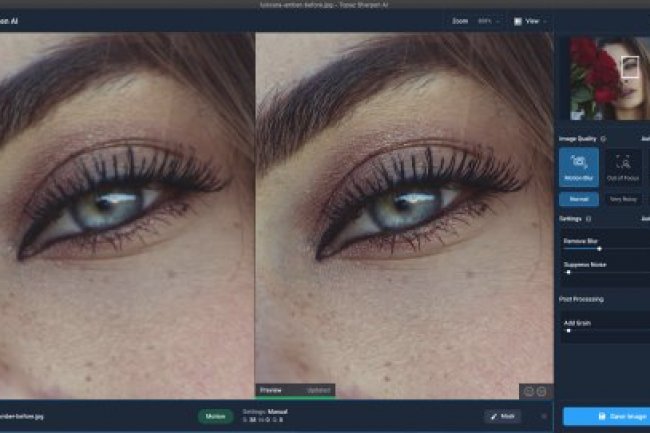Image resolution: width=650 pixels, height=433 pixels.
Task: Click the Remove Blur slider handle
Action: point(599,249)
